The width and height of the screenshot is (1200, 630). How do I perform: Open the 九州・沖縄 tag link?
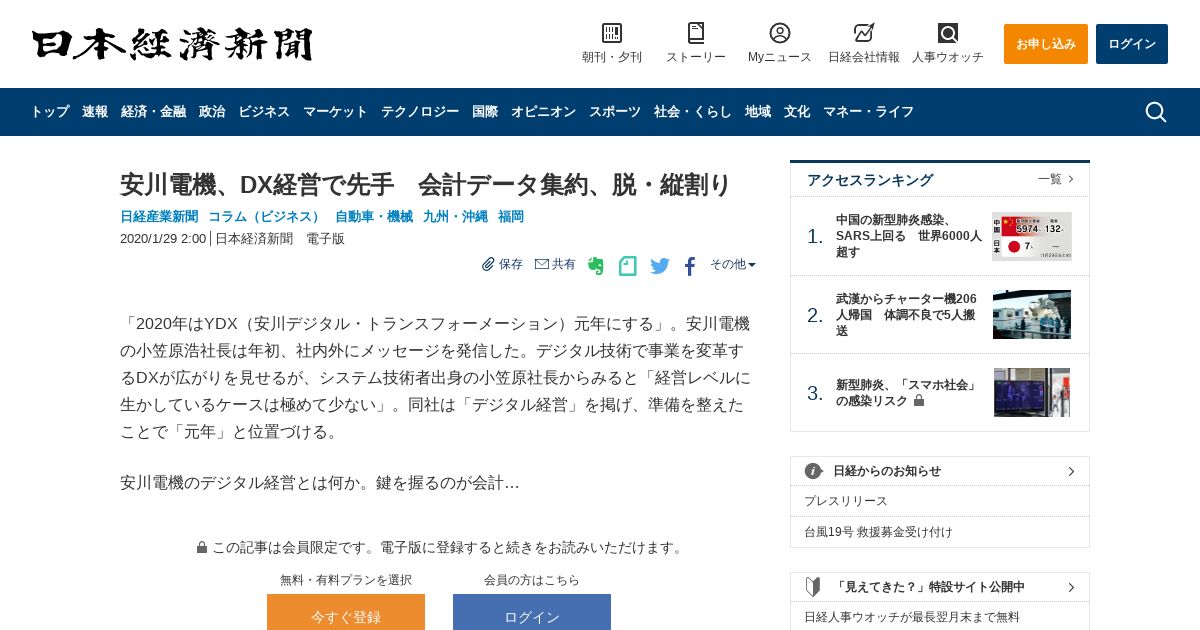pos(455,216)
